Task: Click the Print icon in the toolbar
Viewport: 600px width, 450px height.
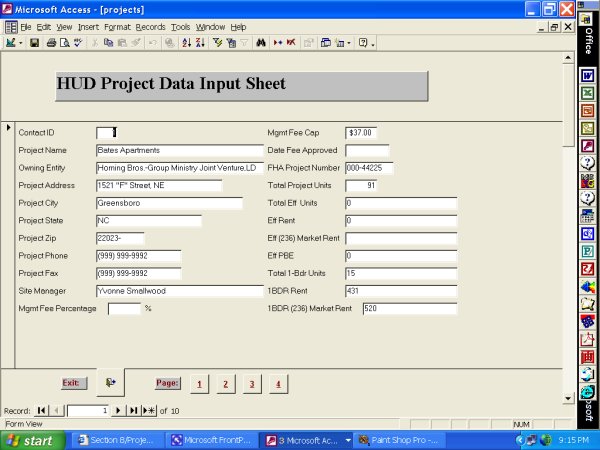Action: [50, 44]
